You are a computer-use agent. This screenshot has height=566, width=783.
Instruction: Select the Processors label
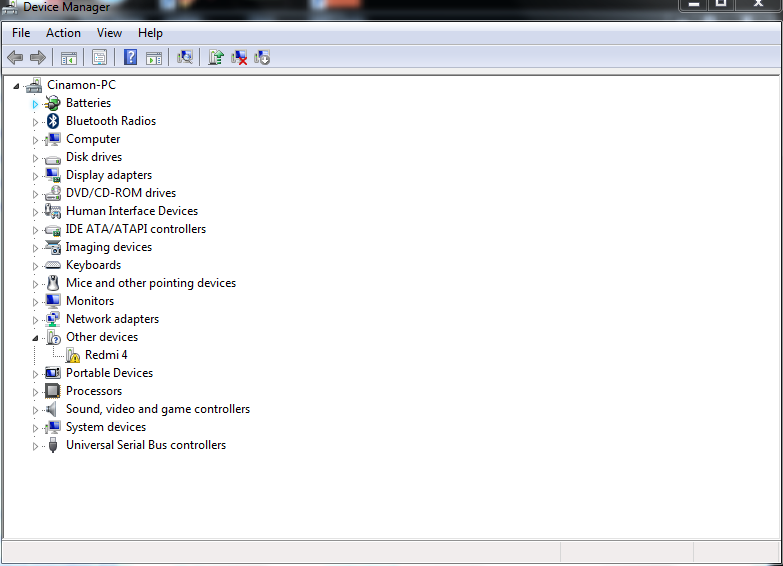pyautogui.click(x=94, y=391)
